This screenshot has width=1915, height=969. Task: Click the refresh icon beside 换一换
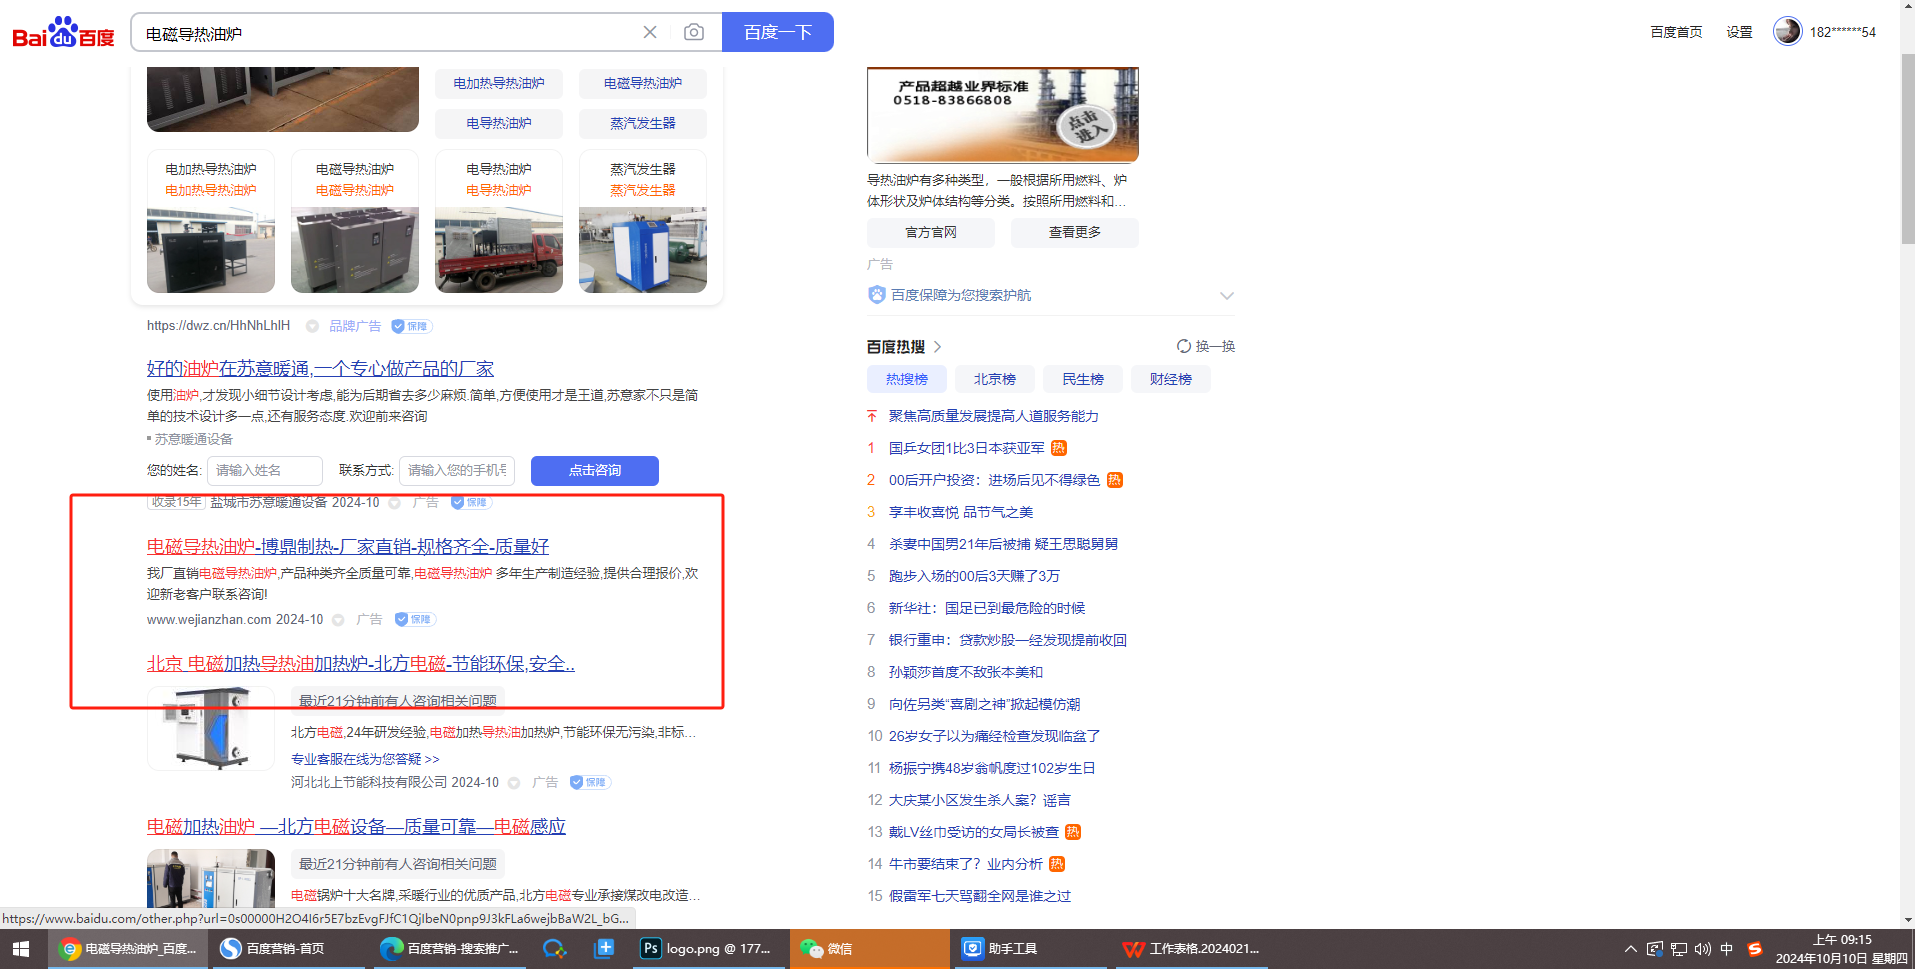tap(1184, 346)
